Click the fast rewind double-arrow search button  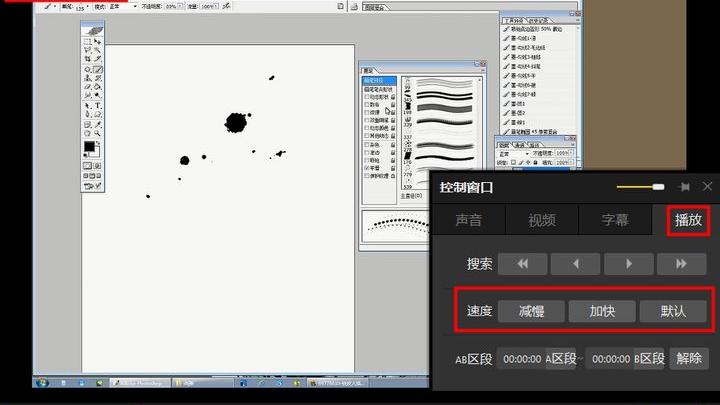pos(523,264)
